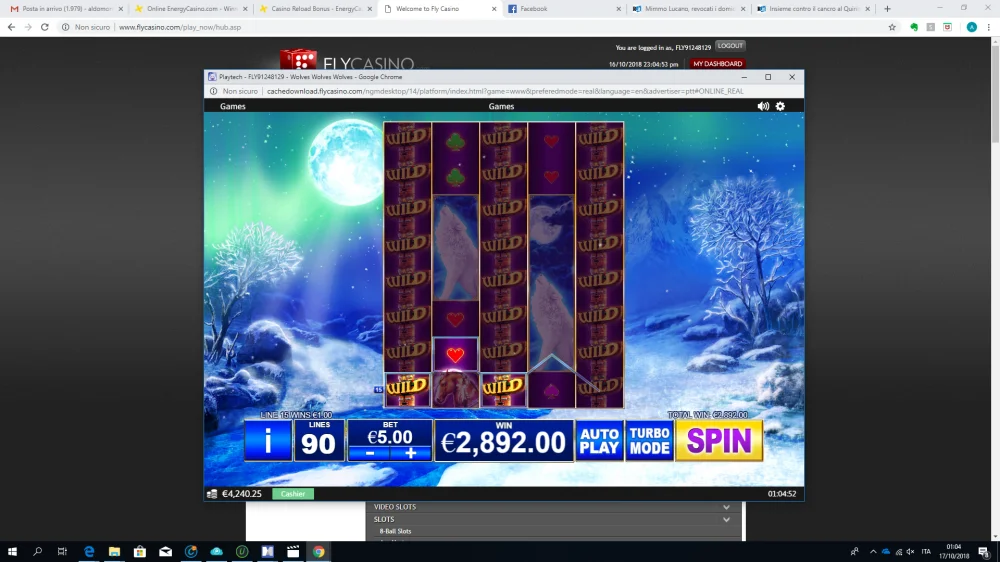1000x562 pixels.
Task: Open Task View on taskbar
Action: (x=62, y=552)
